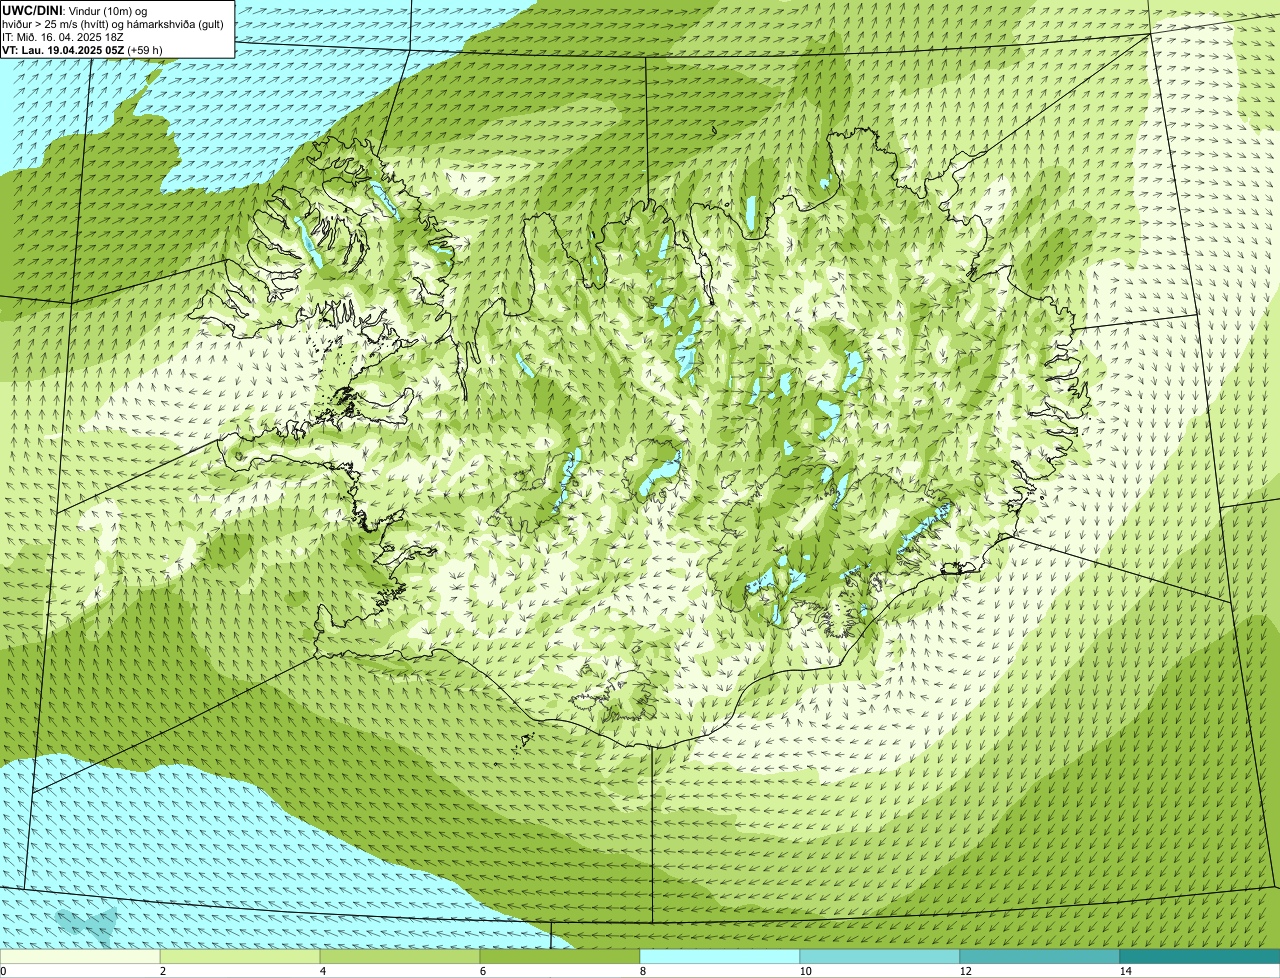
Task: Click the legend tick label '8'
Action: (x=642, y=971)
